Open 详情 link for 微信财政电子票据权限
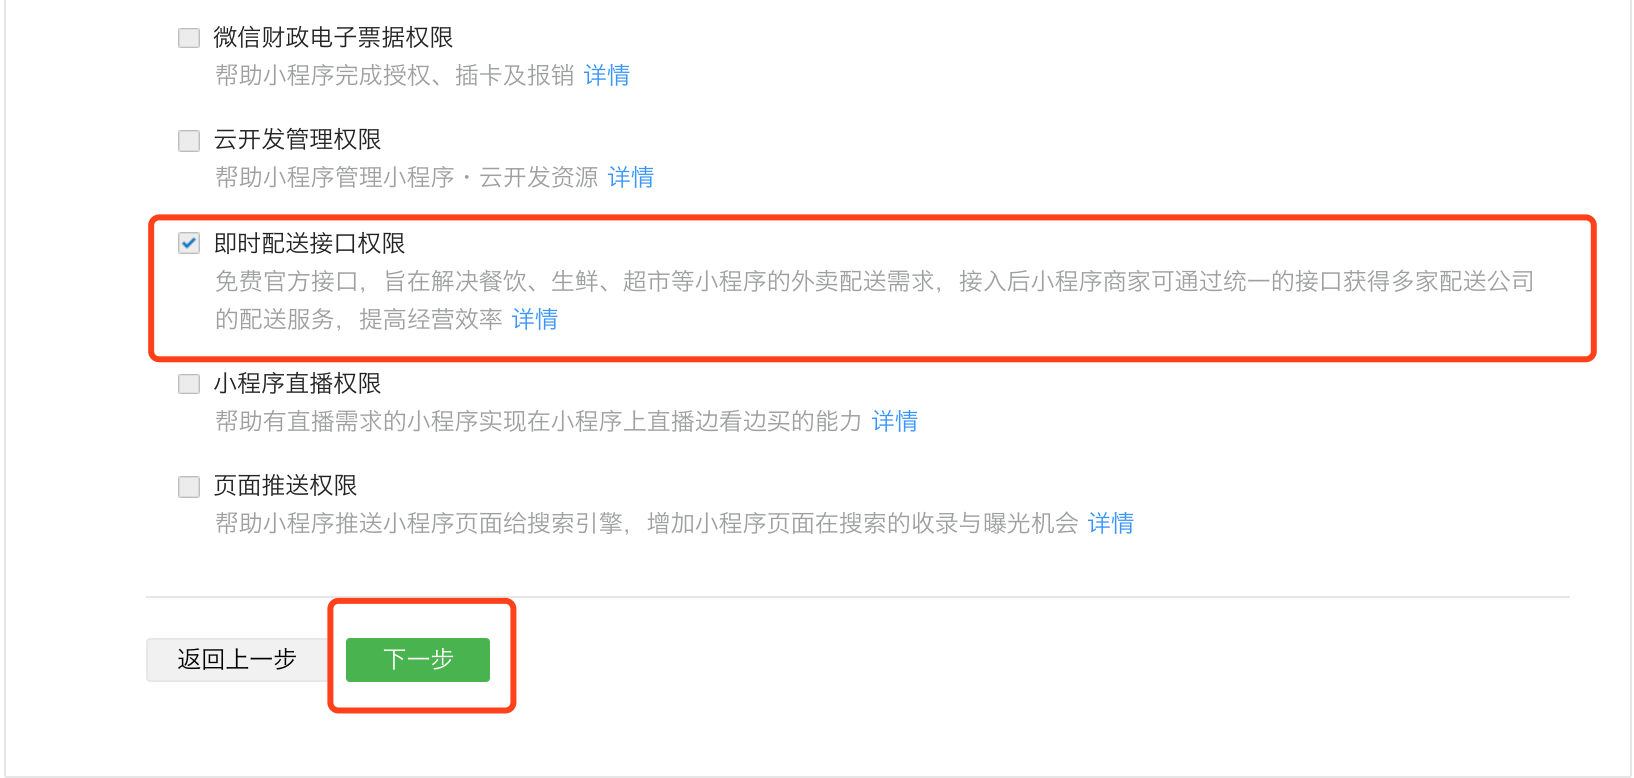The image size is (1634, 778). click(x=607, y=75)
